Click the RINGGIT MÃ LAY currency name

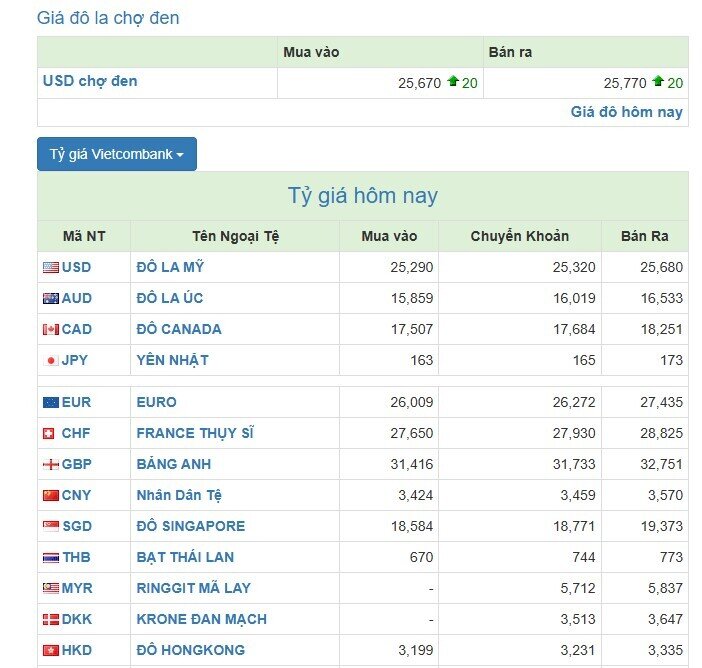194,588
